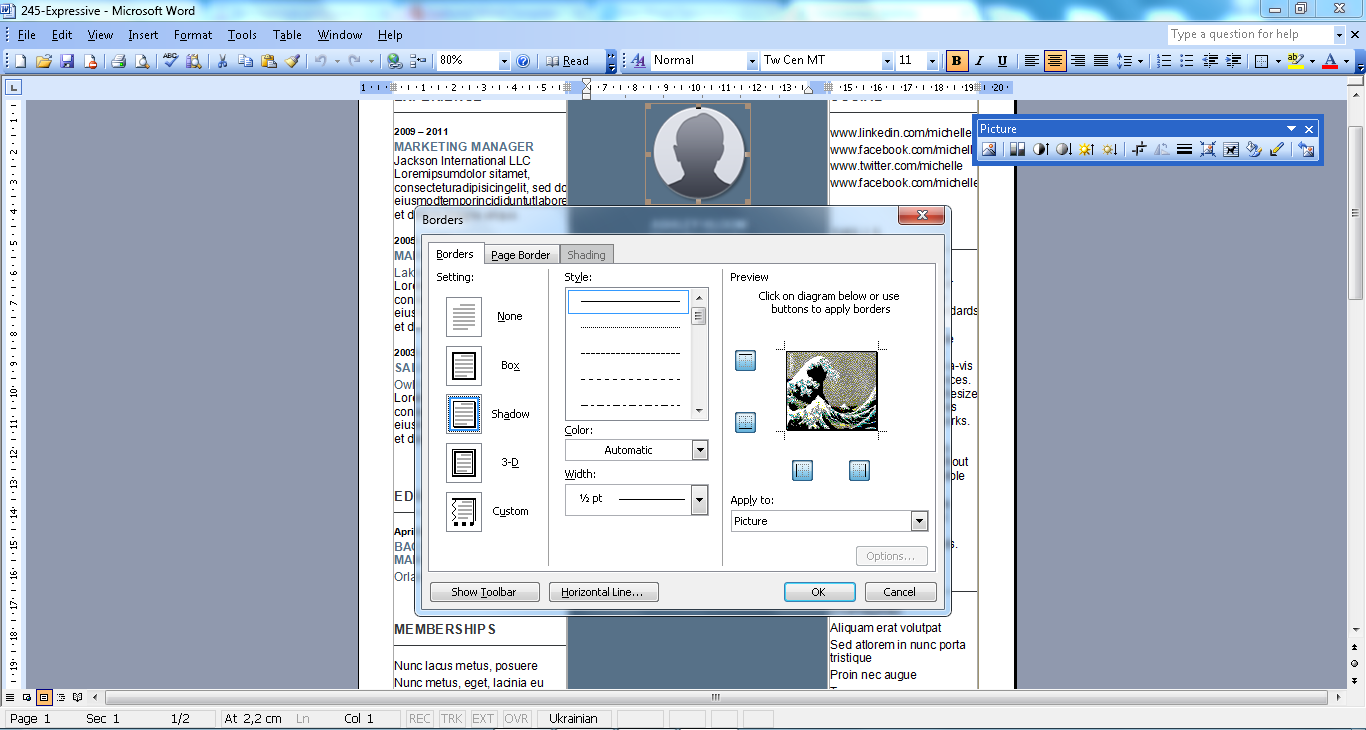Click the wave picture in Preview diagram

point(832,391)
